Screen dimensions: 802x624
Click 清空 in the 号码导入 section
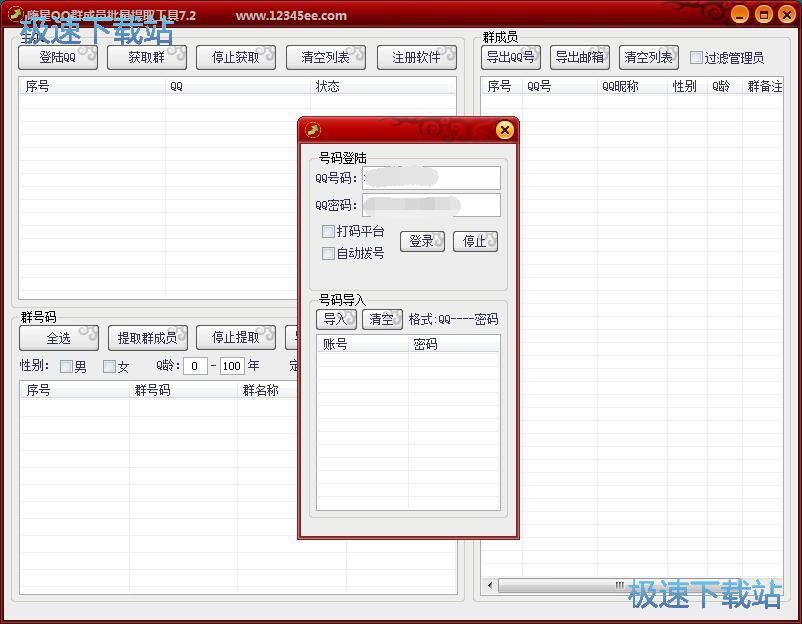click(x=382, y=319)
